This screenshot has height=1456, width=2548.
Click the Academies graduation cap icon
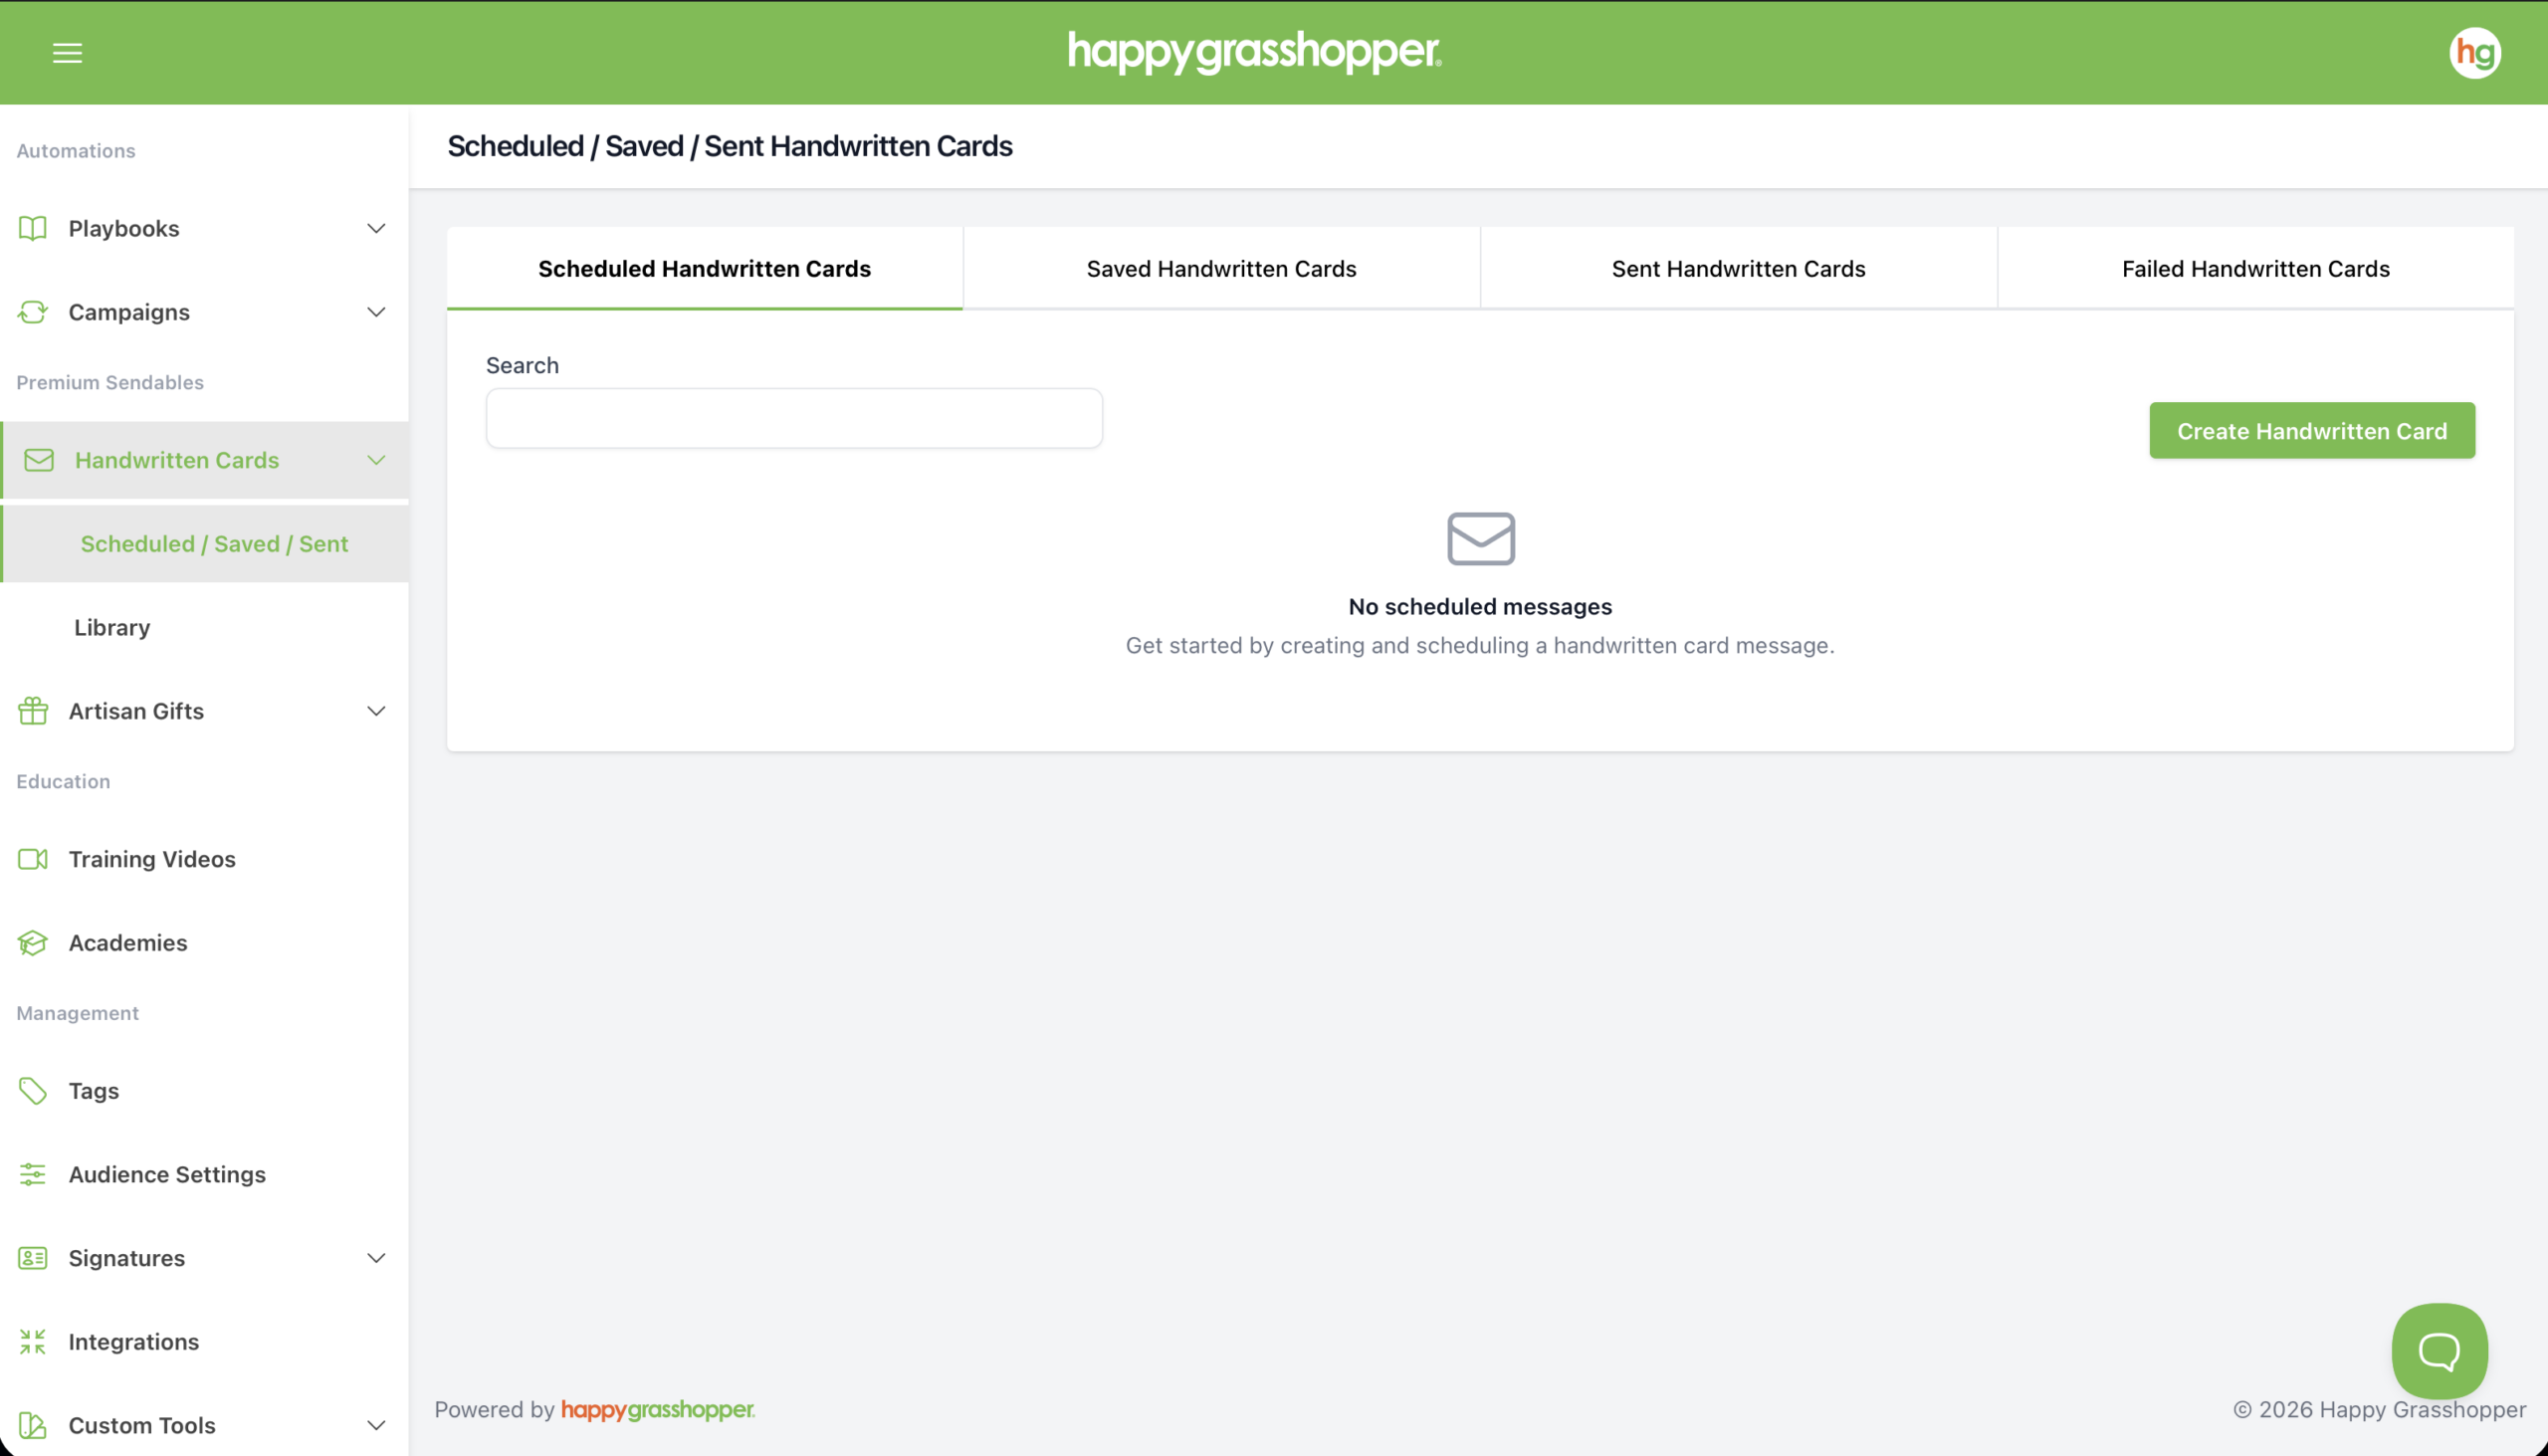click(x=33, y=943)
